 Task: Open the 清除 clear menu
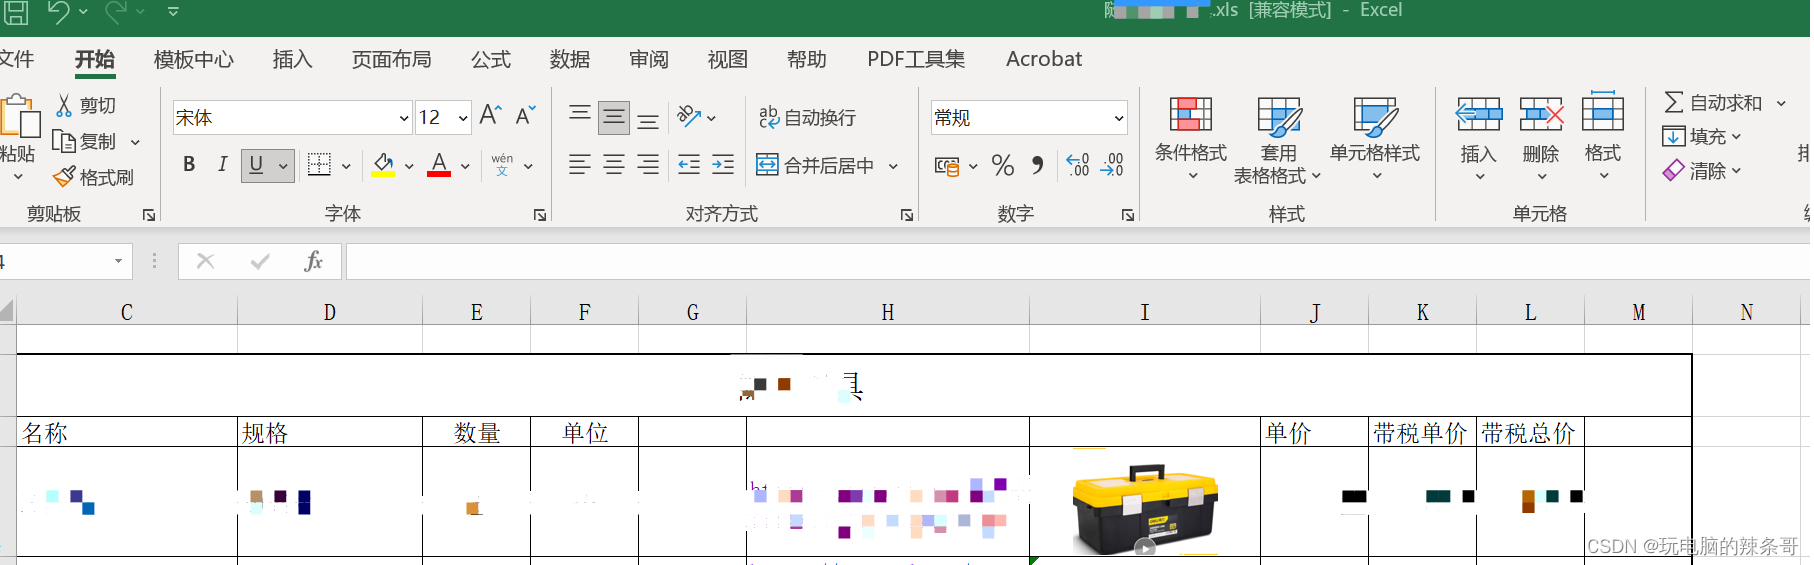click(1702, 171)
